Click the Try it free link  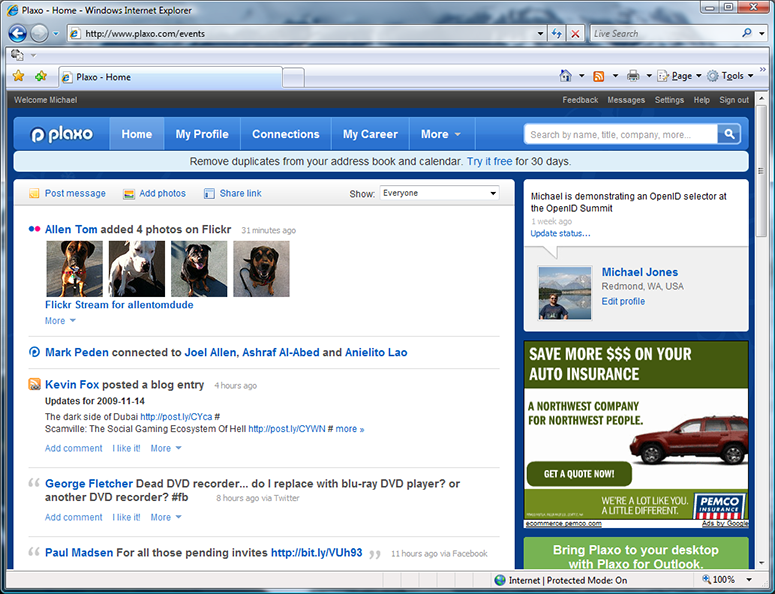click(x=489, y=161)
